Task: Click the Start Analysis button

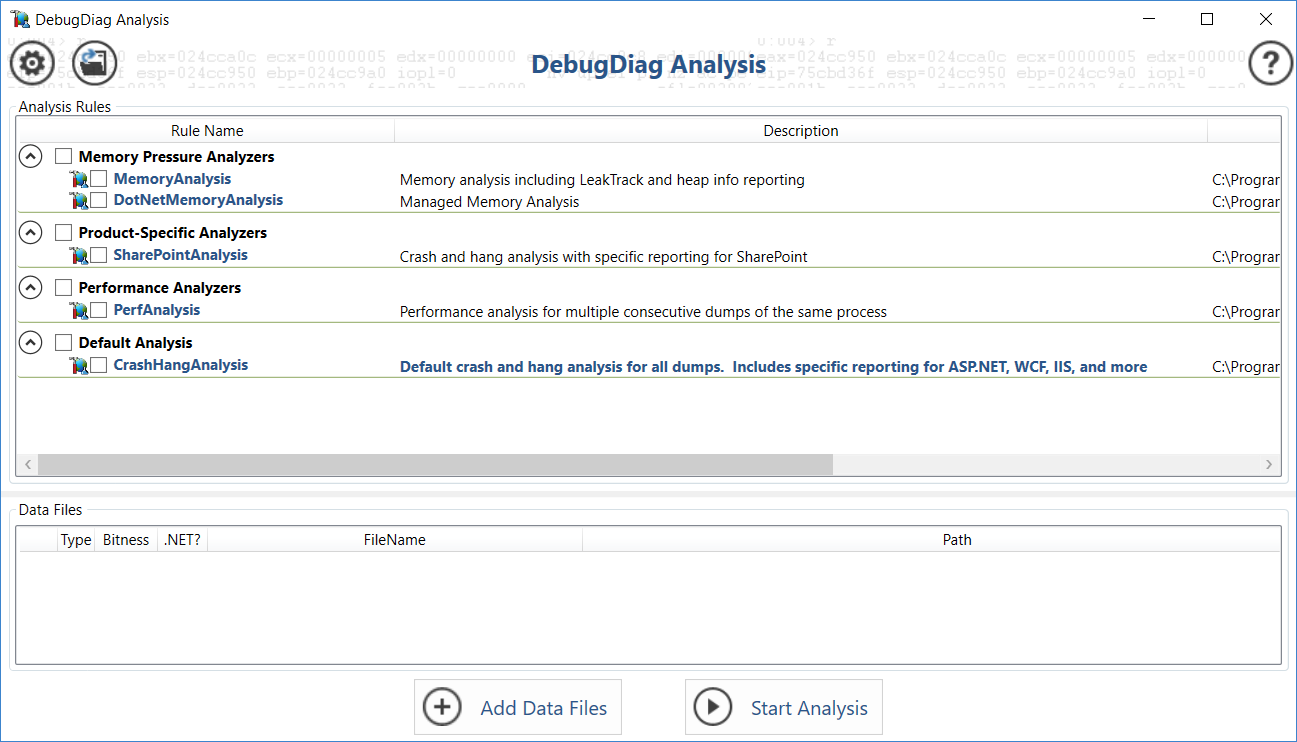Action: click(784, 707)
